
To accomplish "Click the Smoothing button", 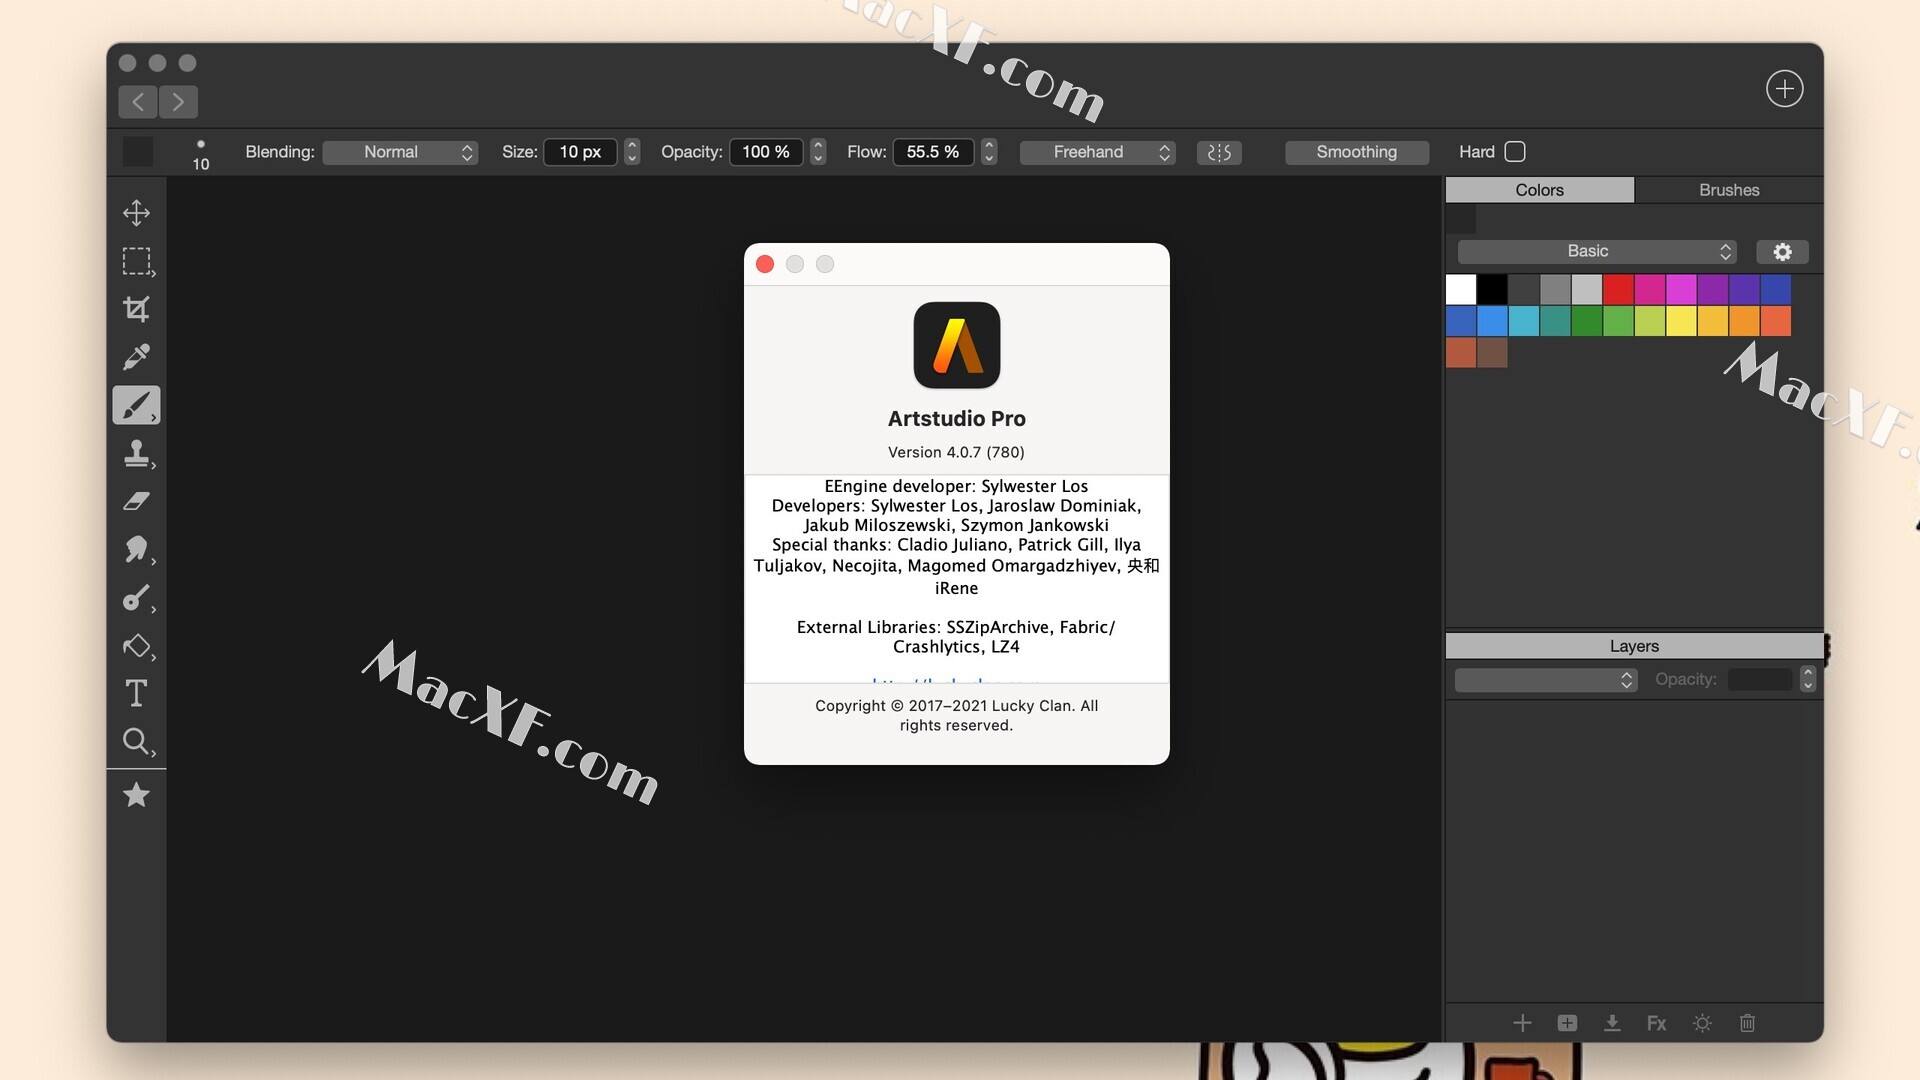I will click(1356, 152).
